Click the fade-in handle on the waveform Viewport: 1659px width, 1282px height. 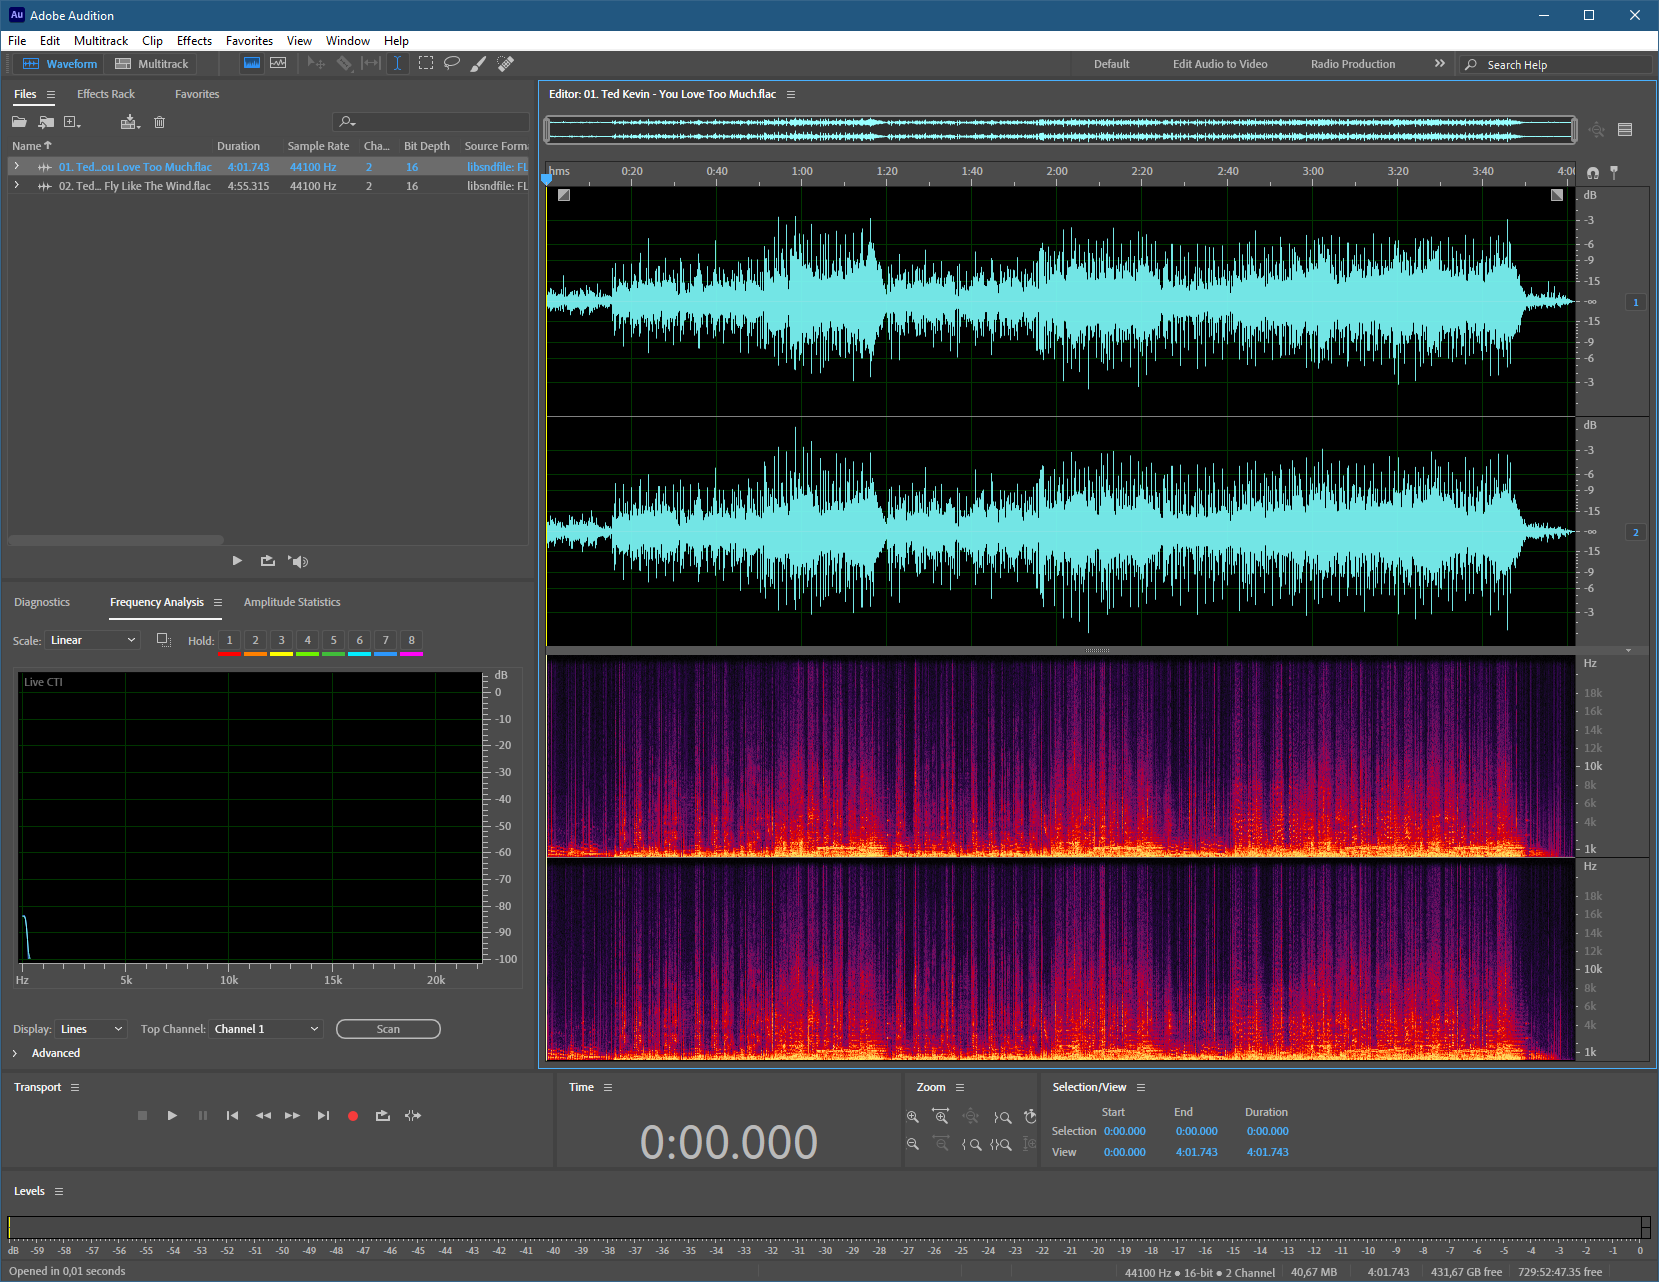tap(564, 195)
